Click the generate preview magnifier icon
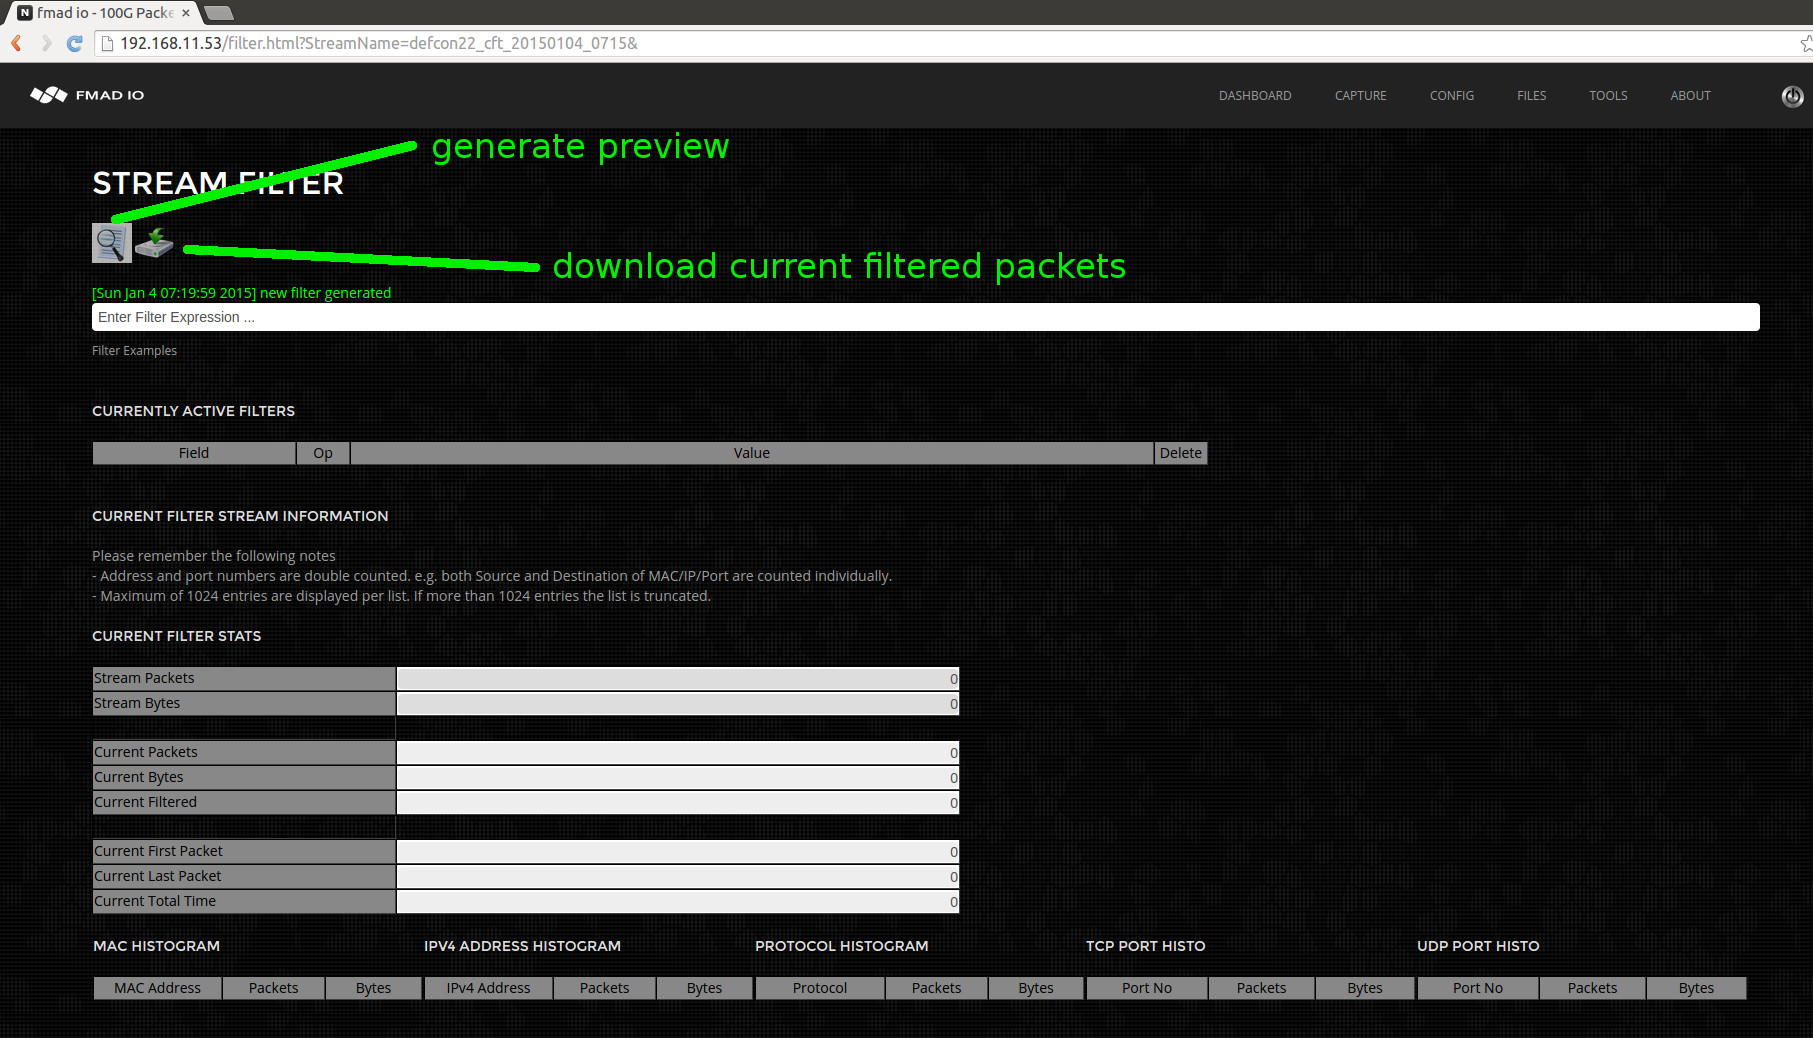 (111, 242)
